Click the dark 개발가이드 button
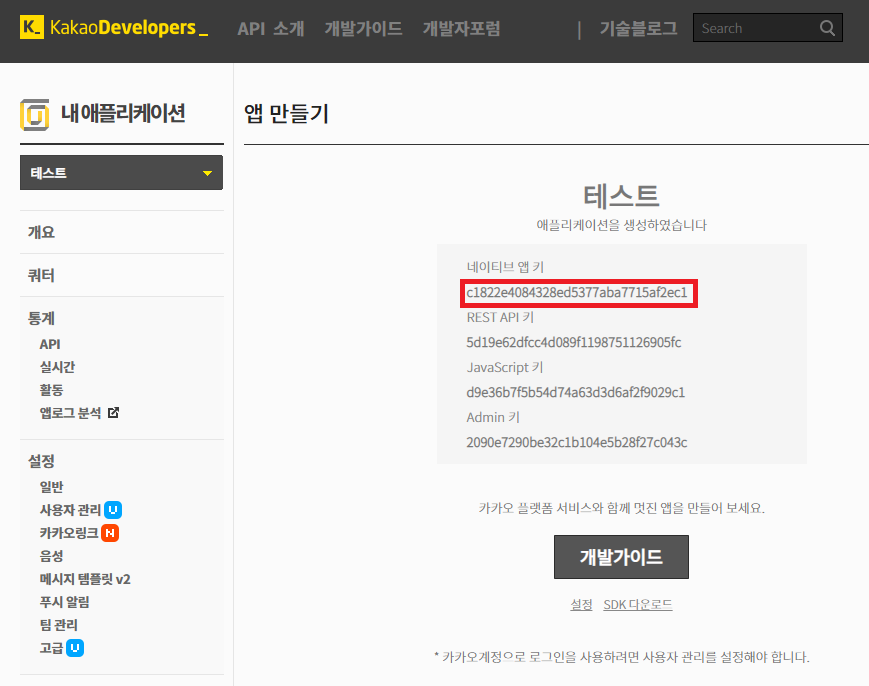Image resolution: width=869 pixels, height=686 pixels. point(621,557)
